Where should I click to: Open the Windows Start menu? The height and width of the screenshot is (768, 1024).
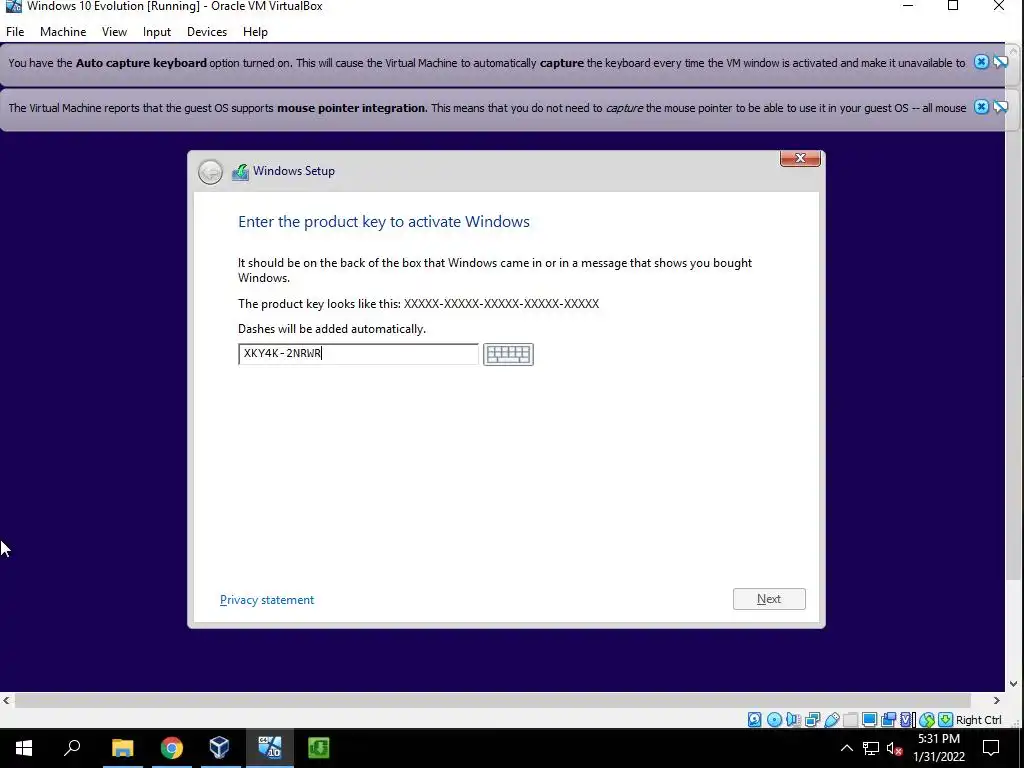pos(24,748)
